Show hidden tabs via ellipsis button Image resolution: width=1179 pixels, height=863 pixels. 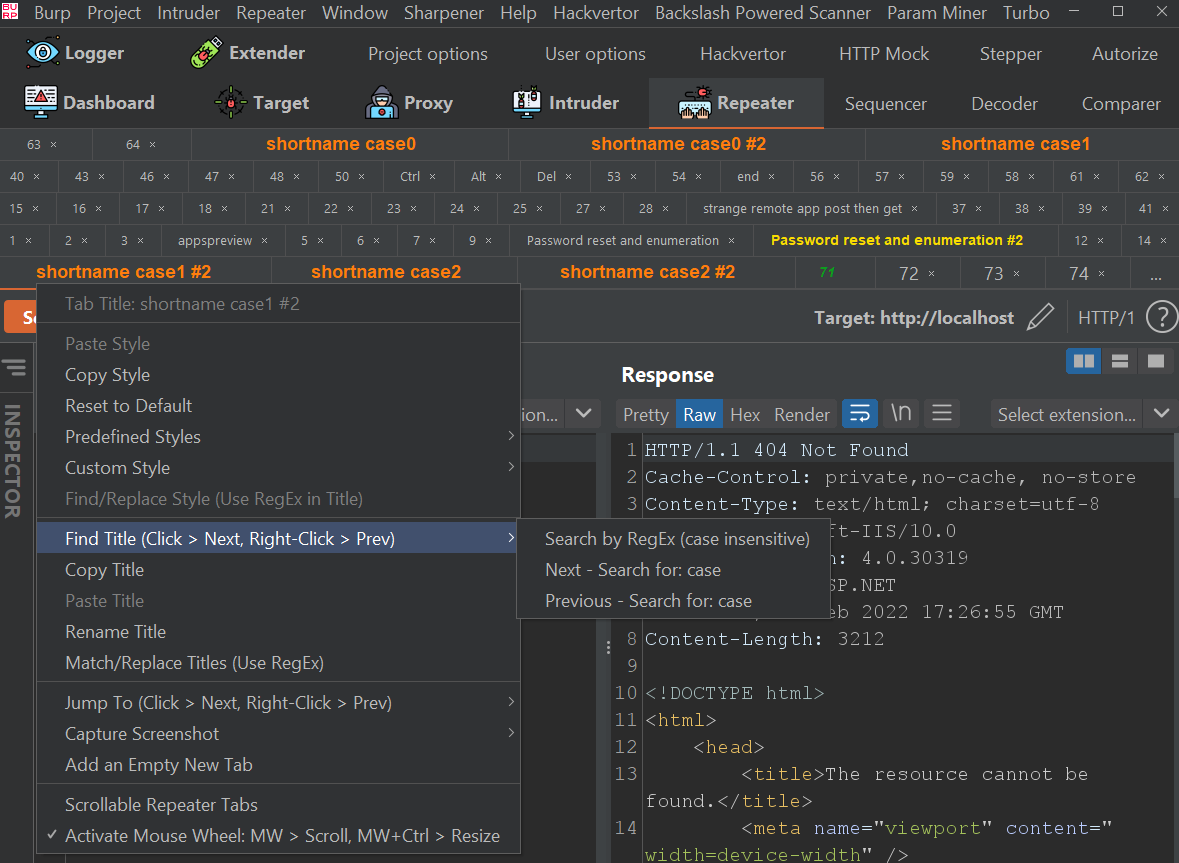1156,274
